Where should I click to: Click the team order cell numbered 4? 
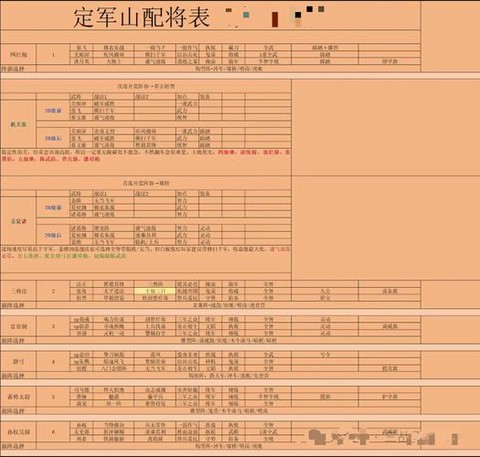(x=53, y=362)
